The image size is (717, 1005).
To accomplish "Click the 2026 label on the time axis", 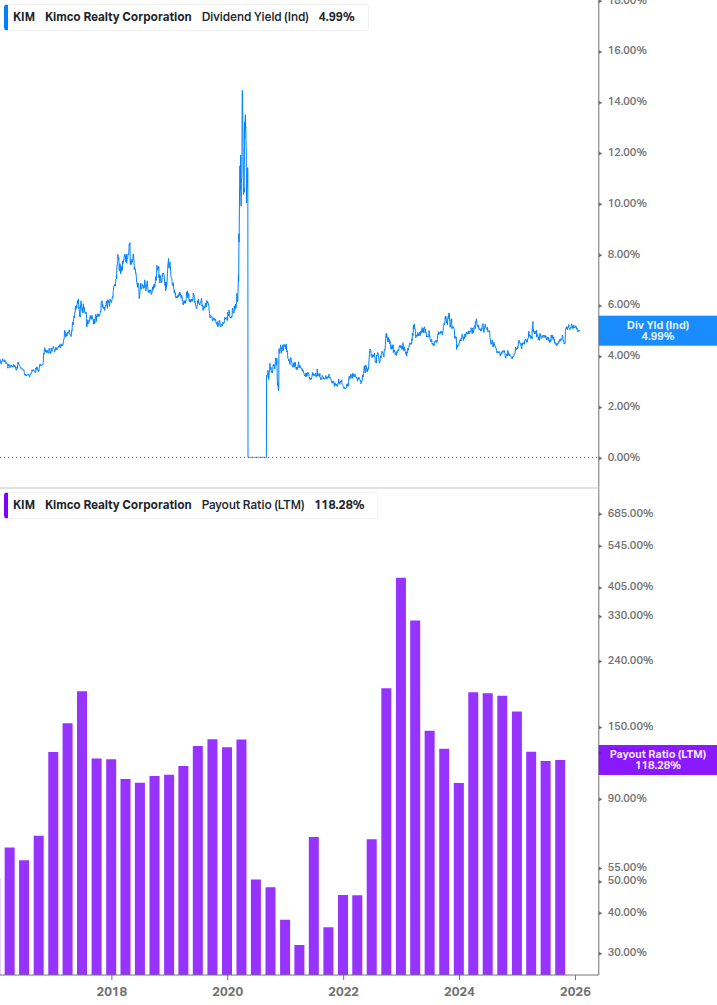I will [575, 990].
